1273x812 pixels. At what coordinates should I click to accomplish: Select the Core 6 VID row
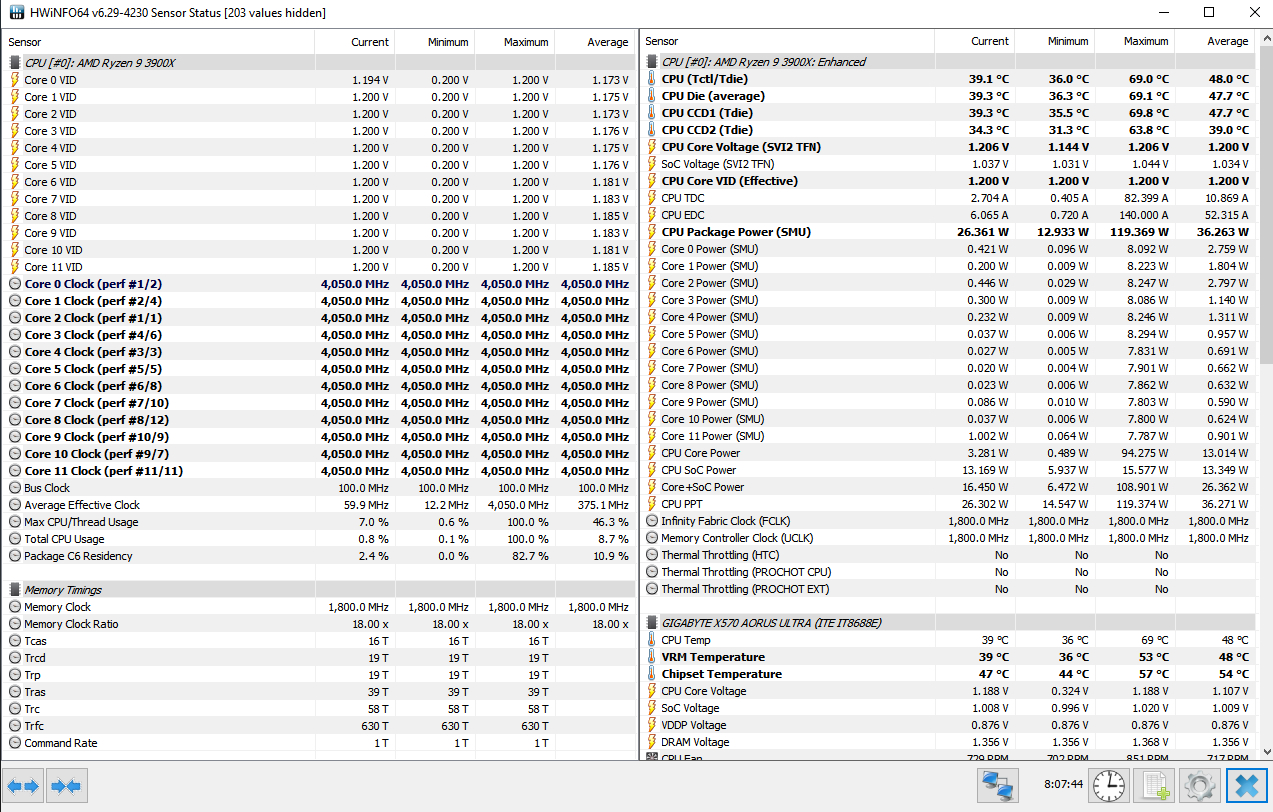(x=319, y=182)
